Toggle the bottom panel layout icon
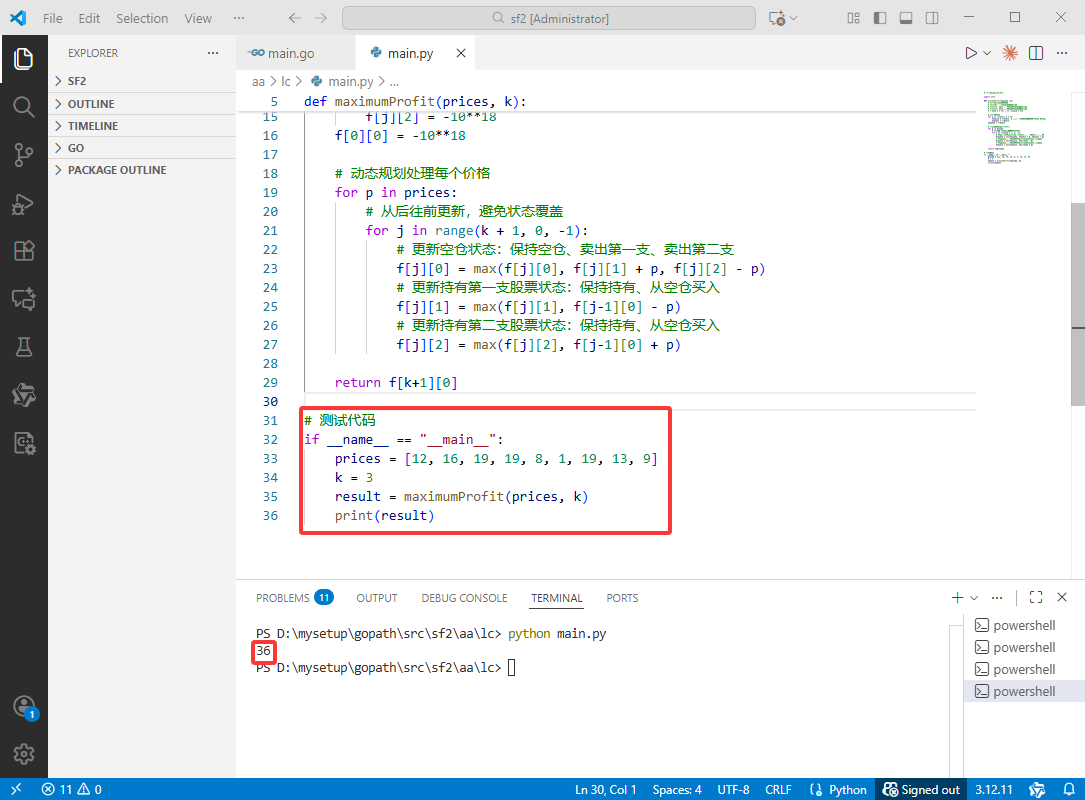The image size is (1085, 800). point(906,18)
